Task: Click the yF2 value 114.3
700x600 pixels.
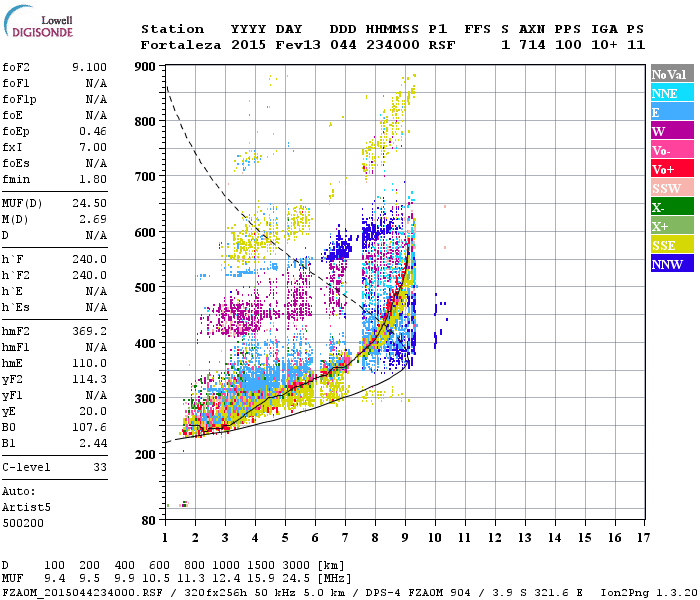Action: (x=89, y=379)
